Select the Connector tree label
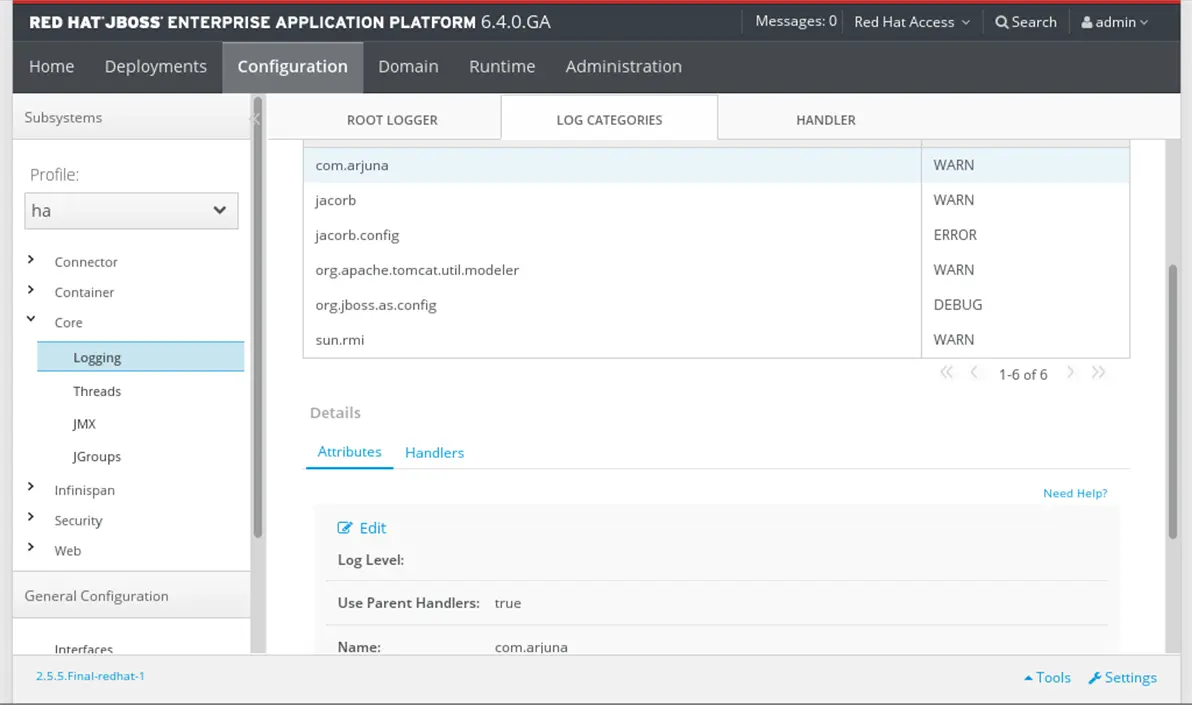The image size is (1192, 705). point(86,262)
